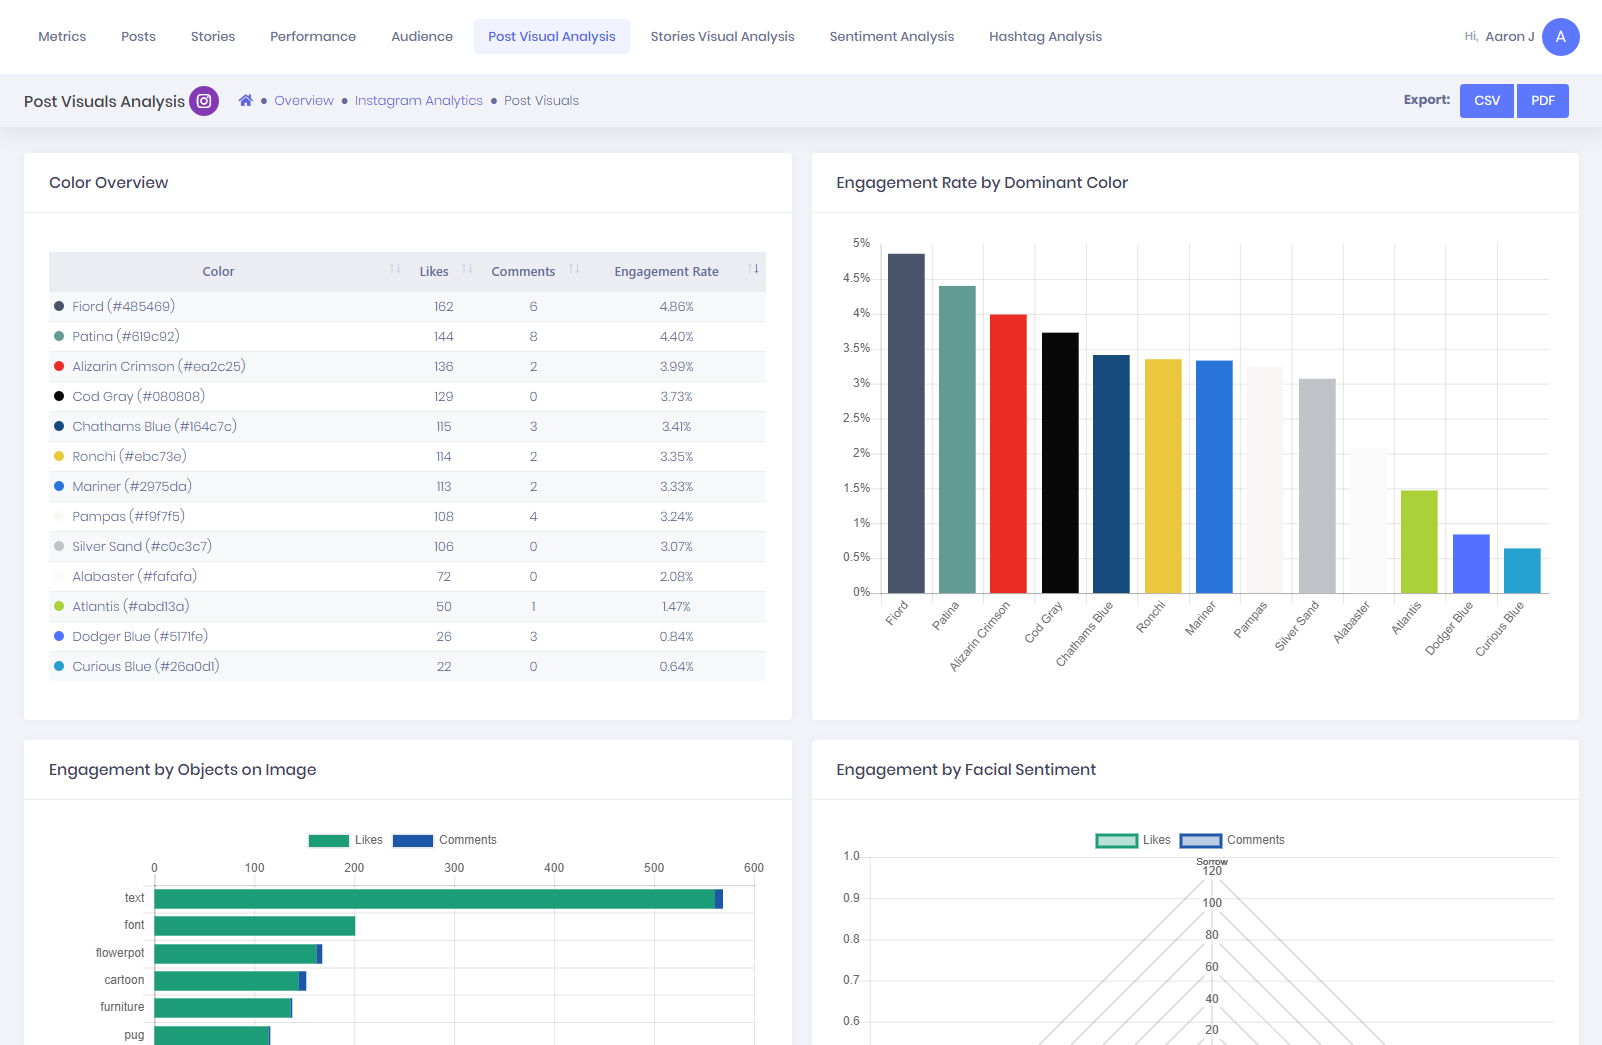Select the Silver Sand (#c0c3c7) row
Screen dimensions: 1602x1045
pyautogui.click(x=407, y=547)
